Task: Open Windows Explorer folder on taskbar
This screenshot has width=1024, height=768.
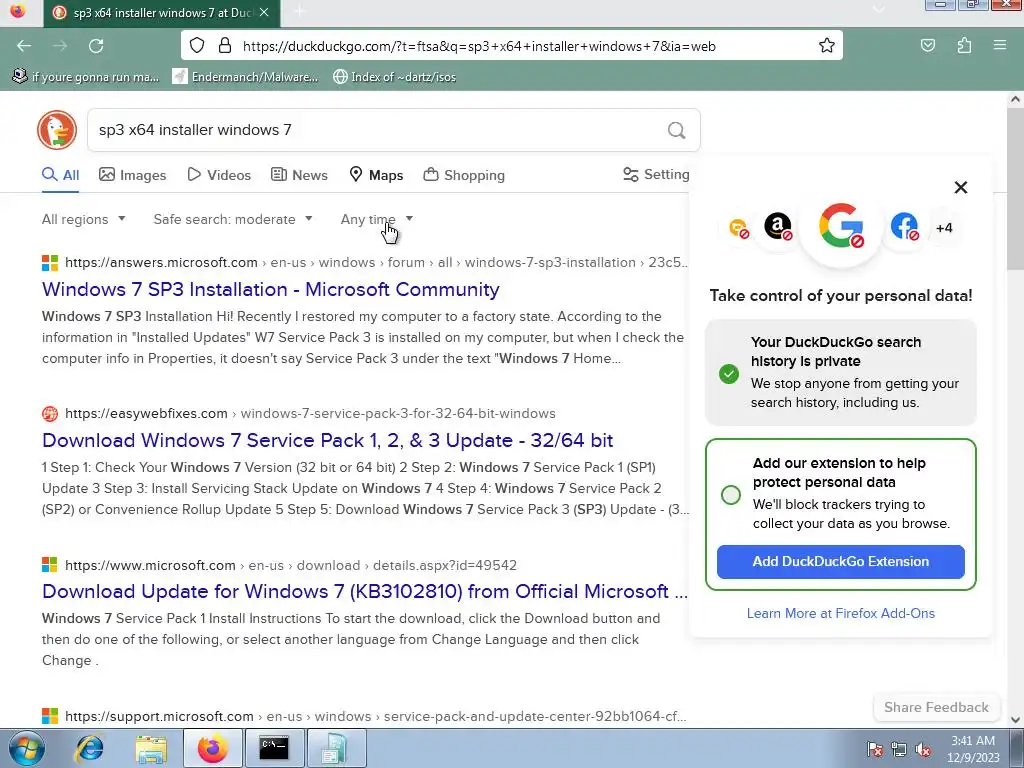Action: coord(150,748)
